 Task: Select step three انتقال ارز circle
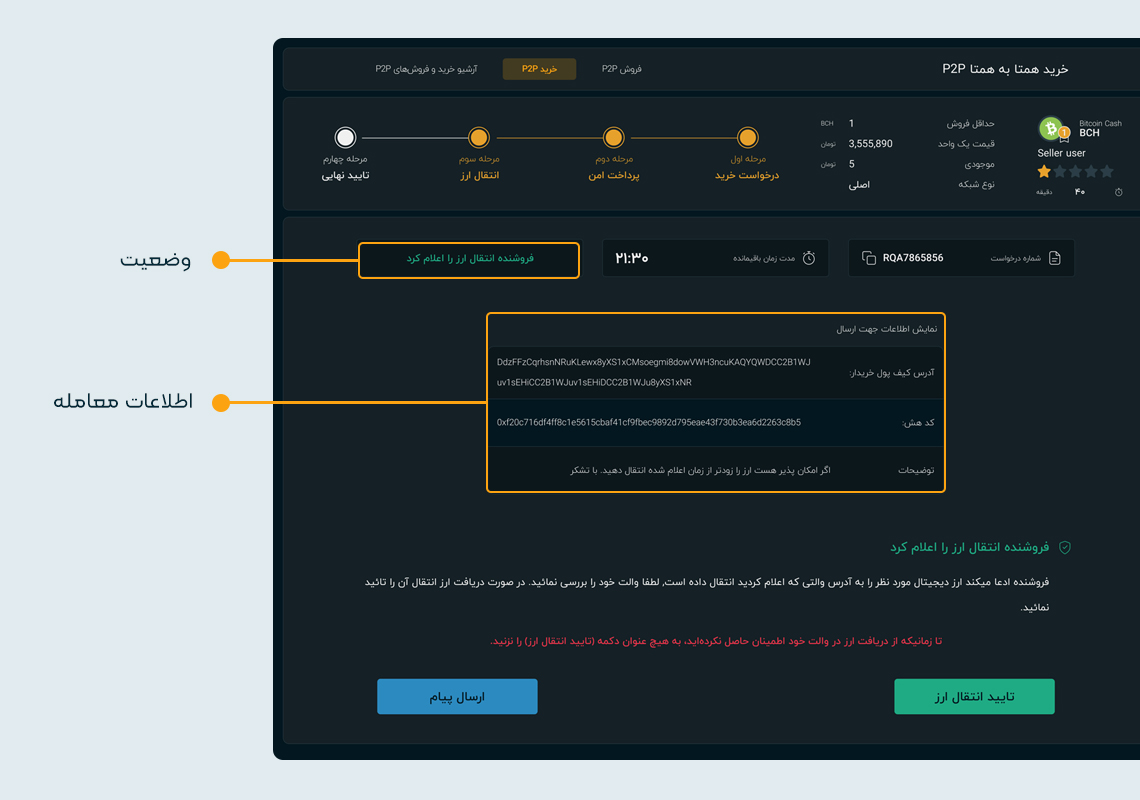tap(478, 137)
